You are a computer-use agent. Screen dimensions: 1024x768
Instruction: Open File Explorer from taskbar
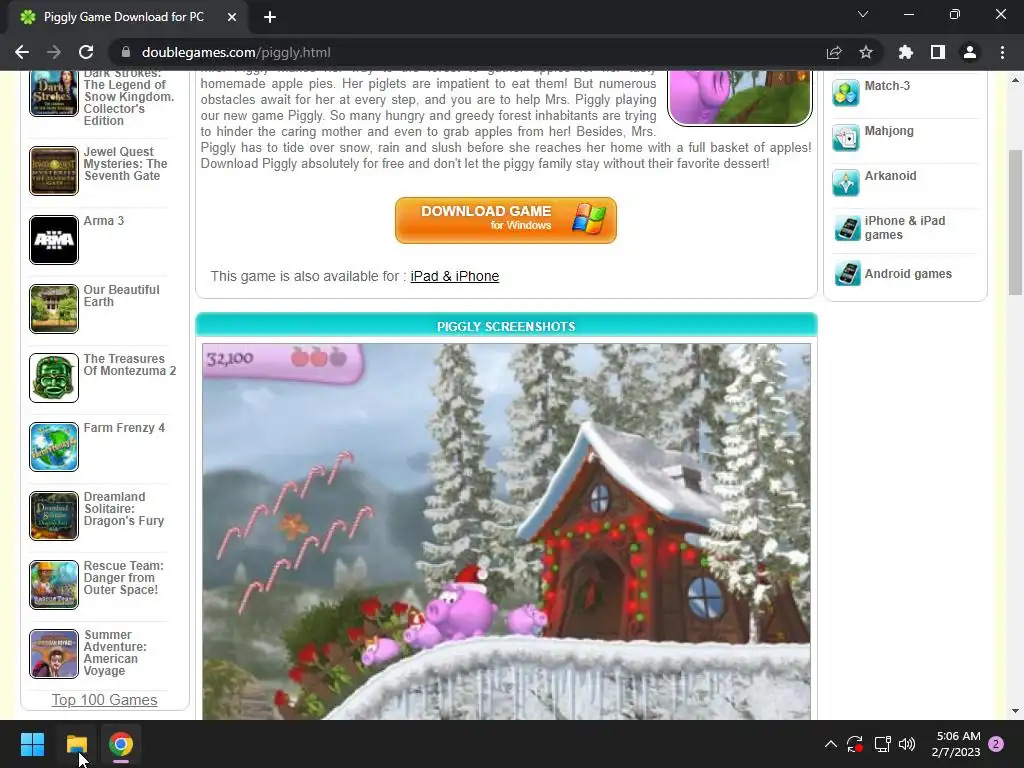pyautogui.click(x=77, y=744)
